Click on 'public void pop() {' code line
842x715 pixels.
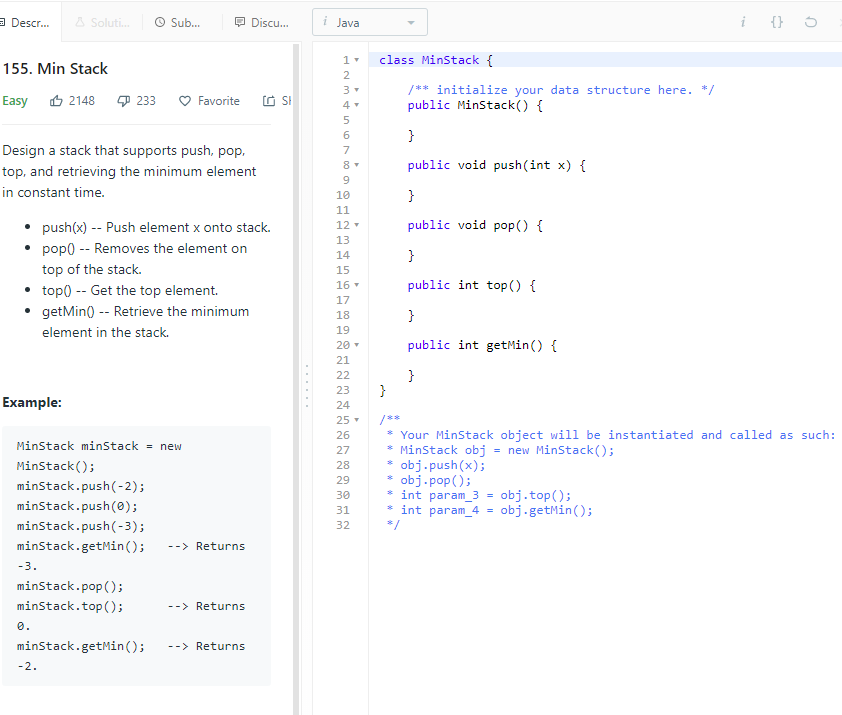click(x=475, y=225)
